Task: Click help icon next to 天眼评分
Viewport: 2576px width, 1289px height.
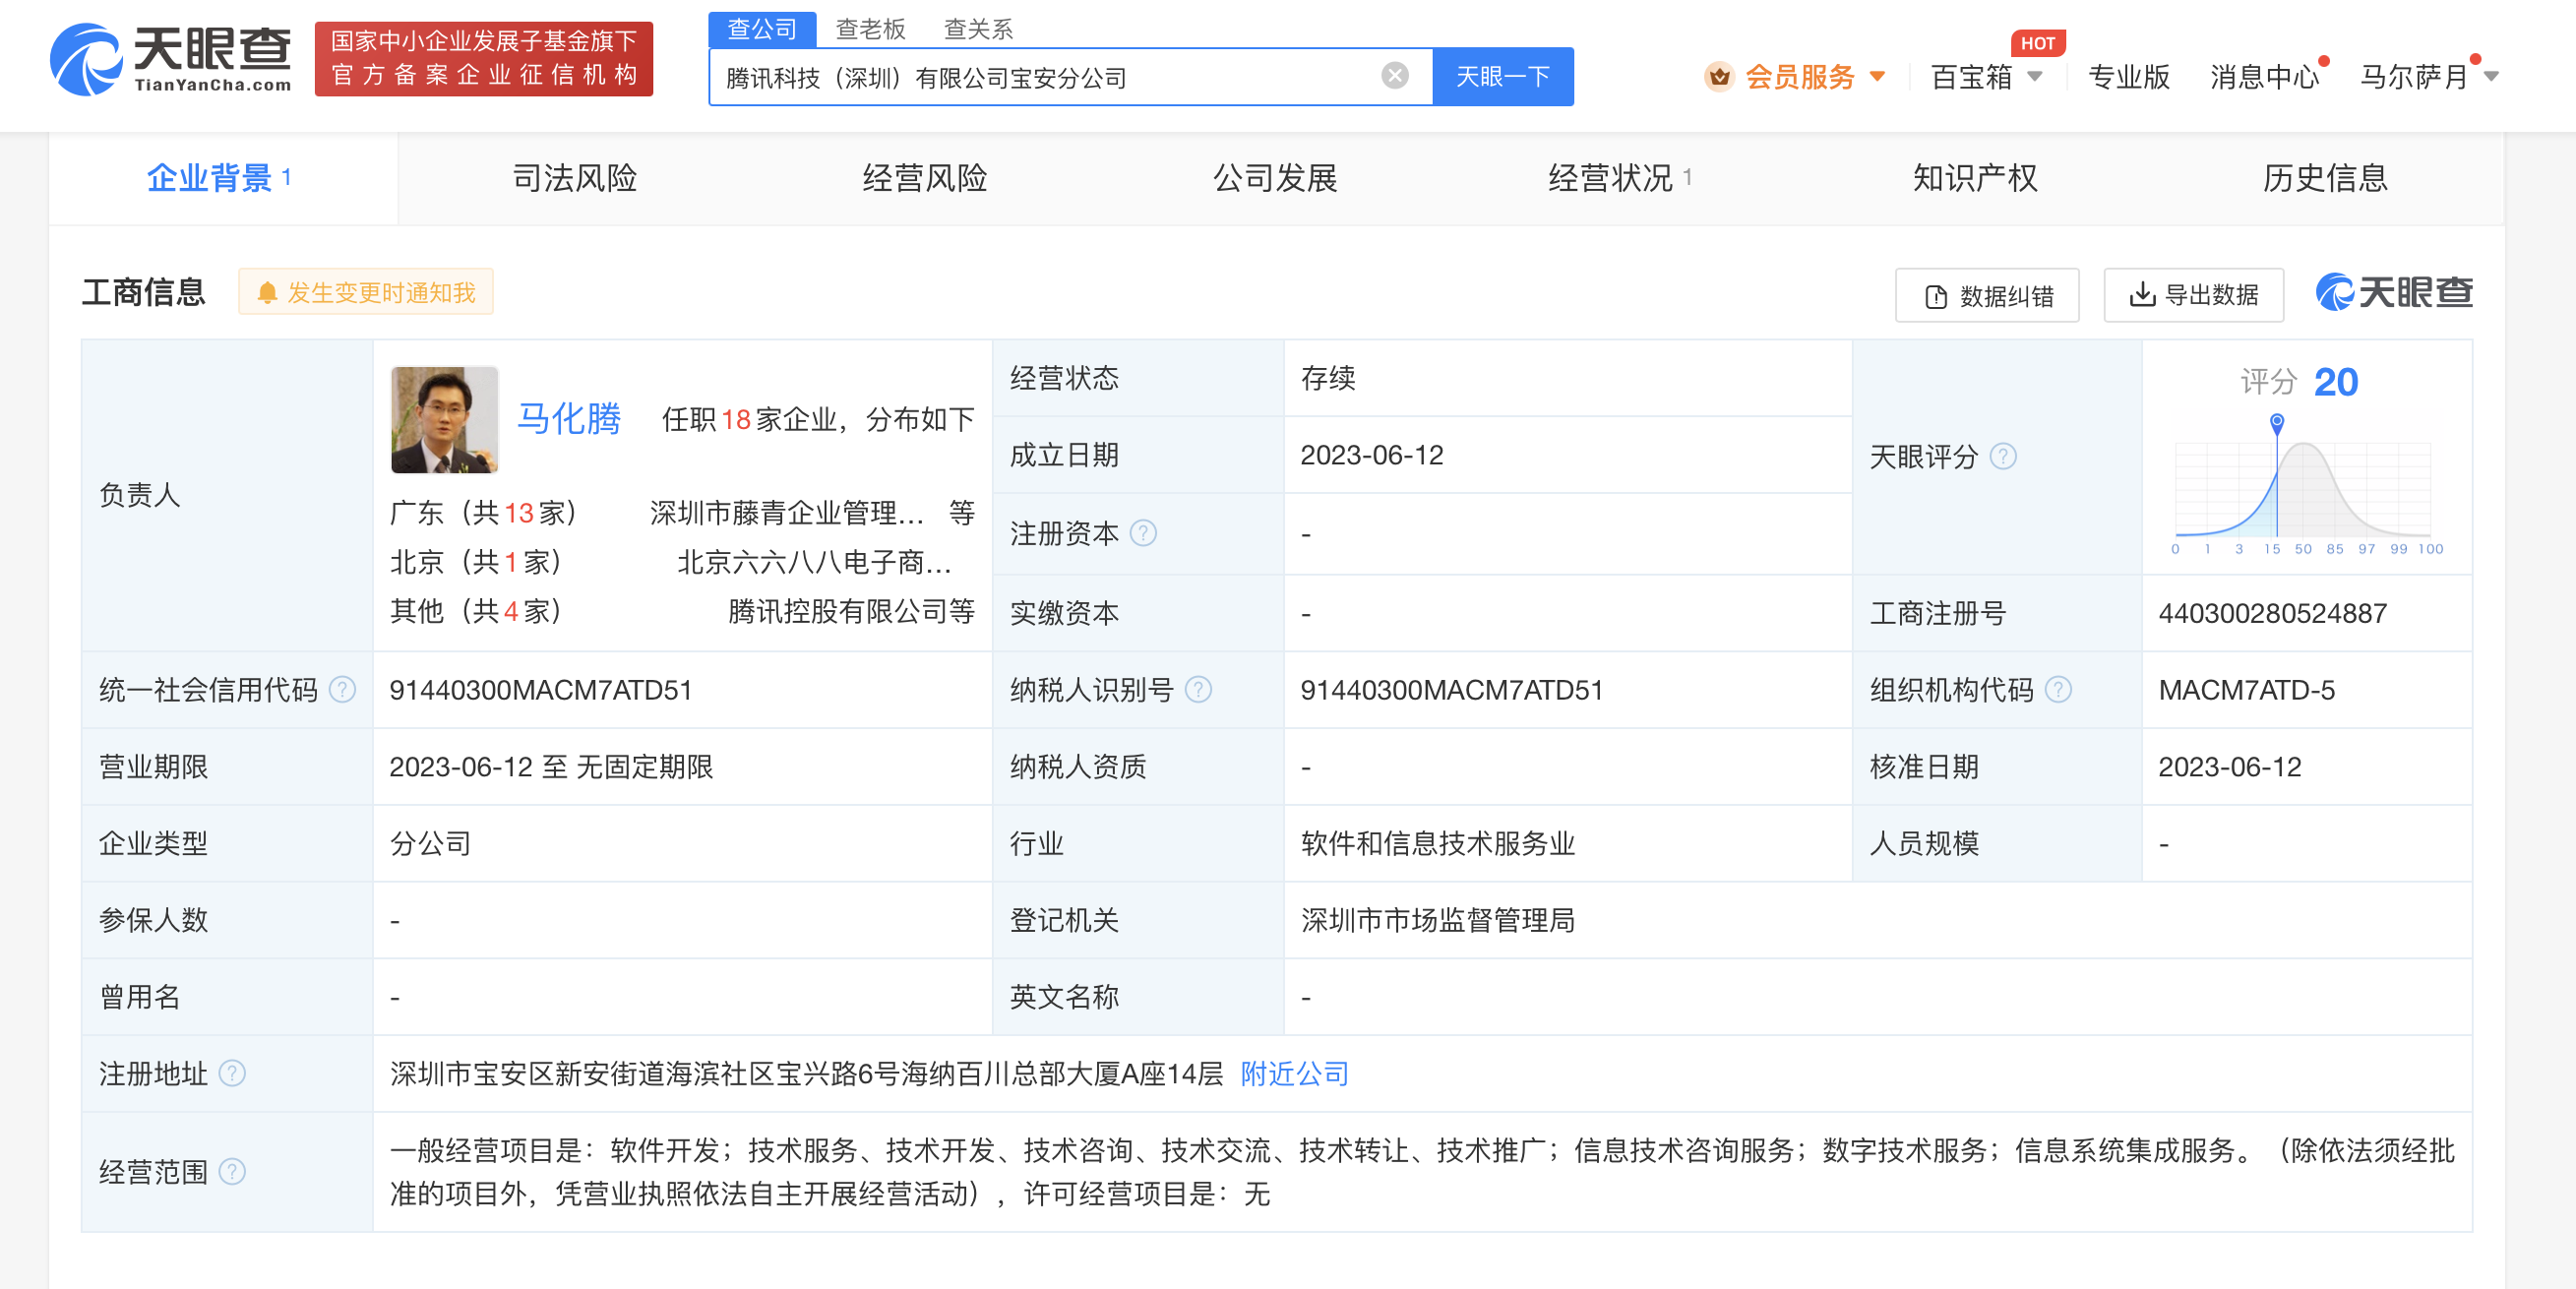Action: (x=2003, y=457)
